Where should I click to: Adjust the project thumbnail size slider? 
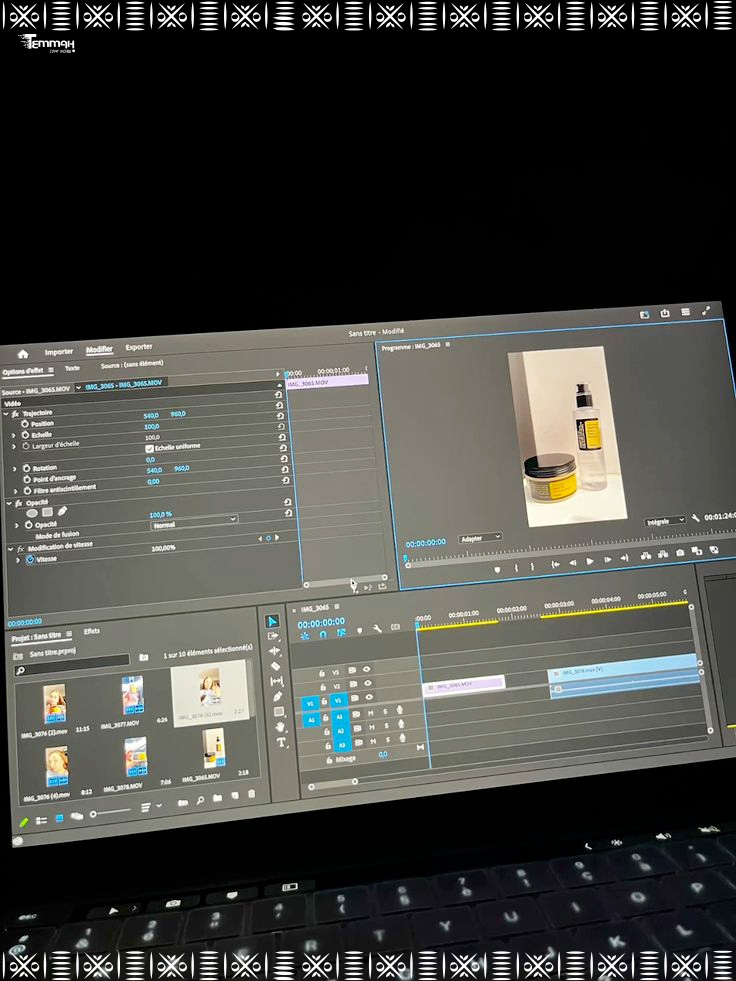click(x=94, y=814)
